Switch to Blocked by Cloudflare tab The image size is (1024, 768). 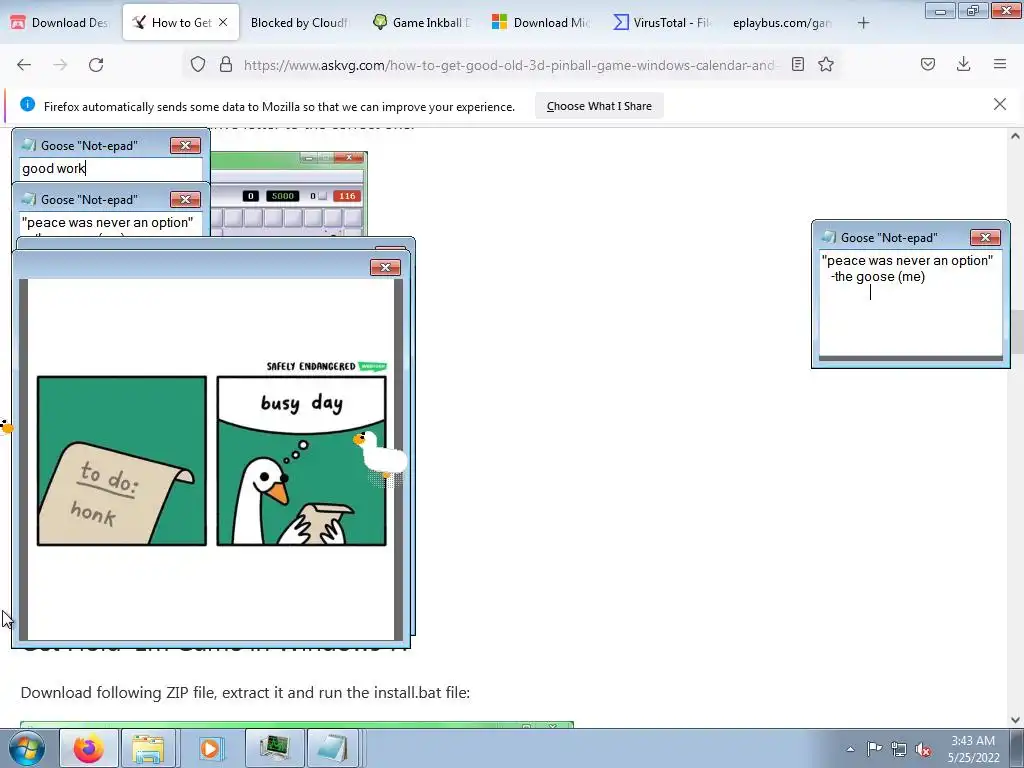click(x=299, y=23)
